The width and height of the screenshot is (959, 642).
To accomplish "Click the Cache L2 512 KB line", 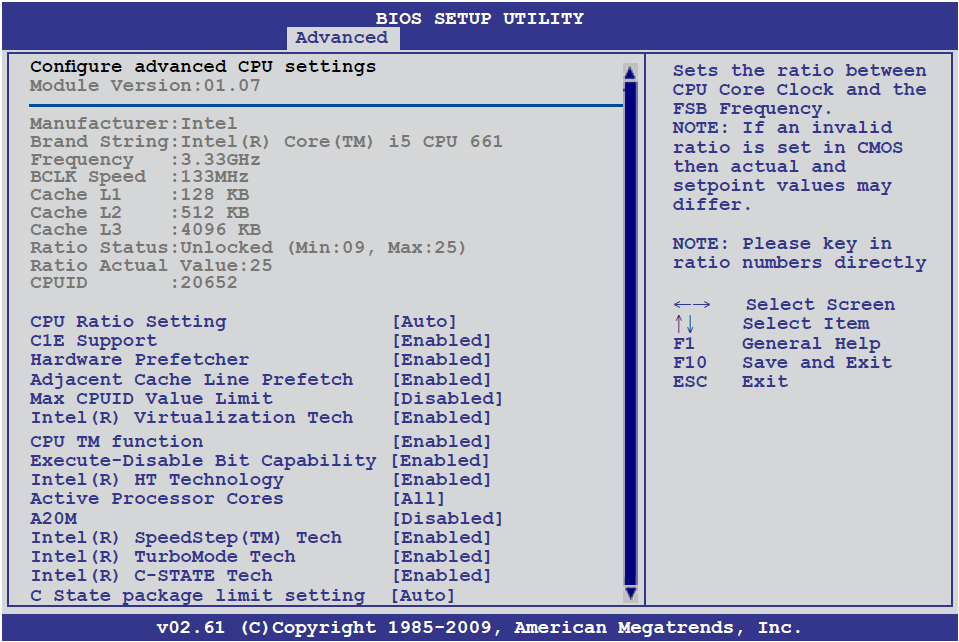I will (x=139, y=213).
